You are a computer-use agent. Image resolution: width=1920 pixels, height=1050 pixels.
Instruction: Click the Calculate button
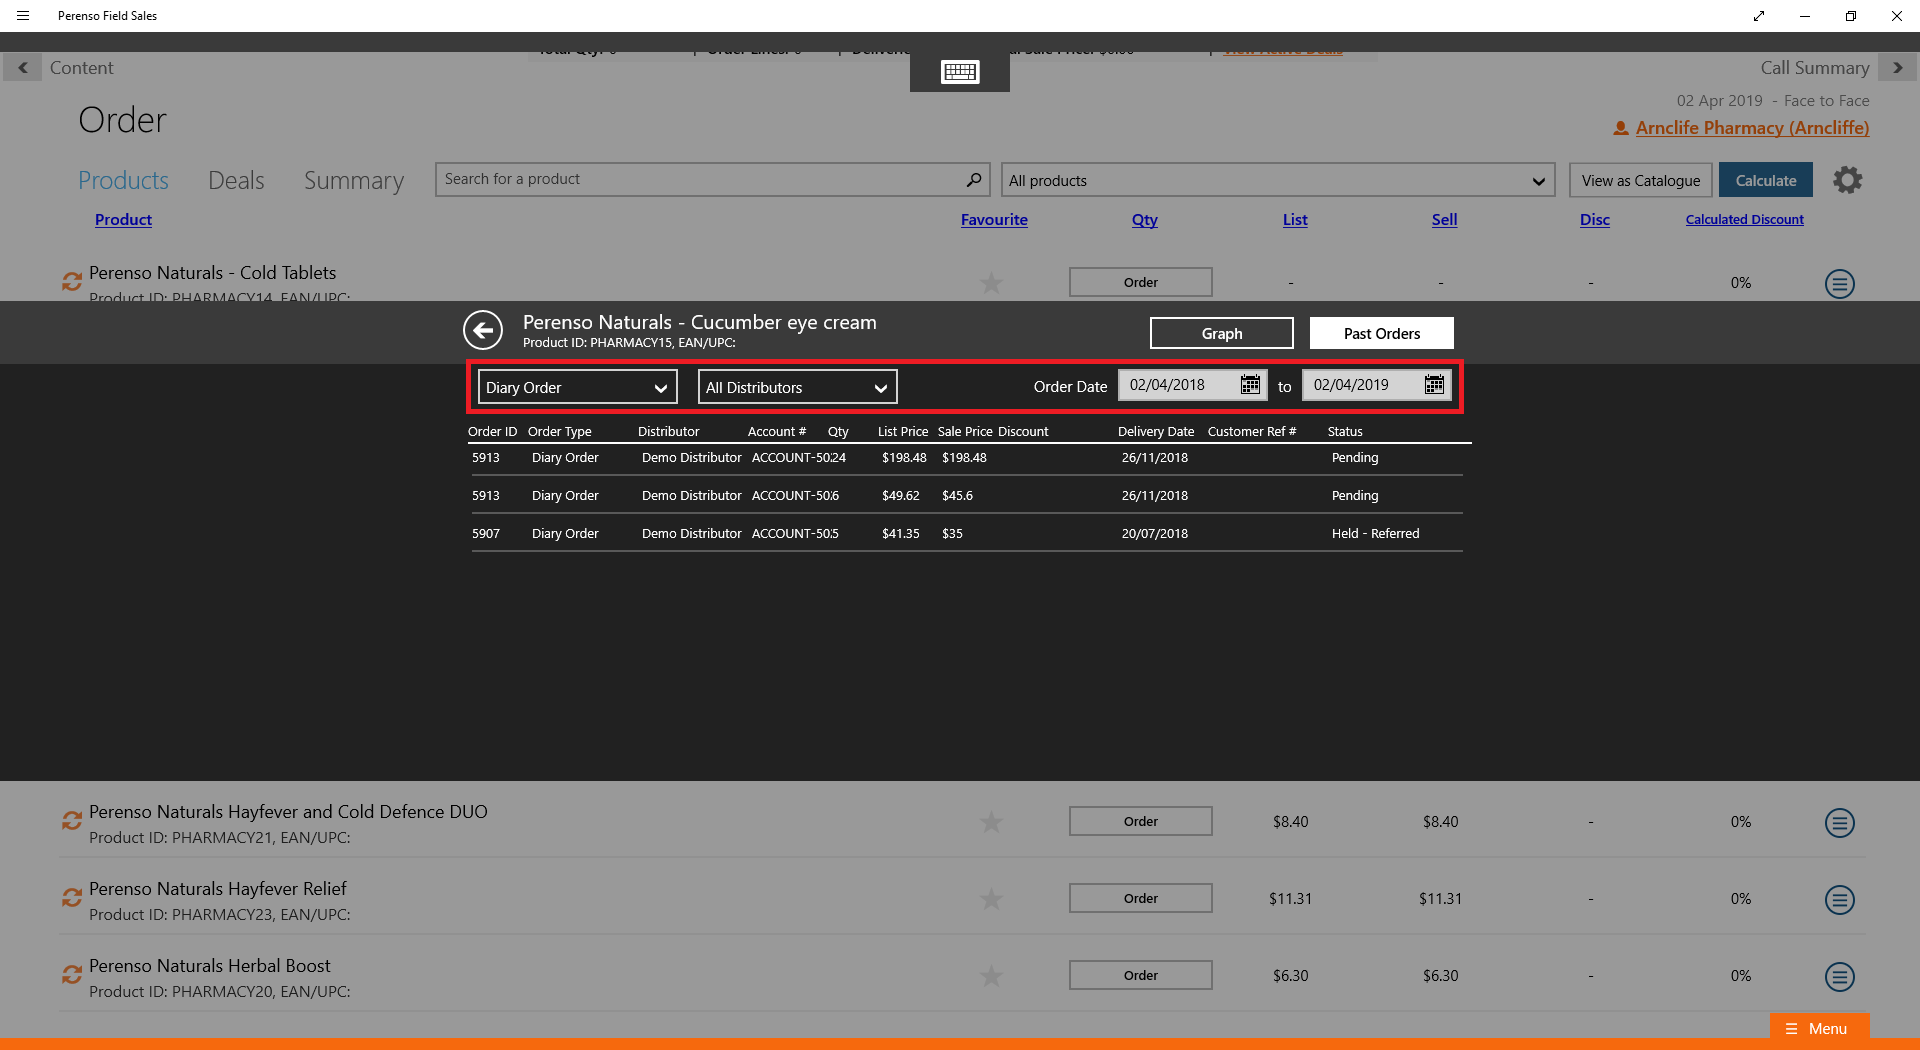tap(1765, 180)
